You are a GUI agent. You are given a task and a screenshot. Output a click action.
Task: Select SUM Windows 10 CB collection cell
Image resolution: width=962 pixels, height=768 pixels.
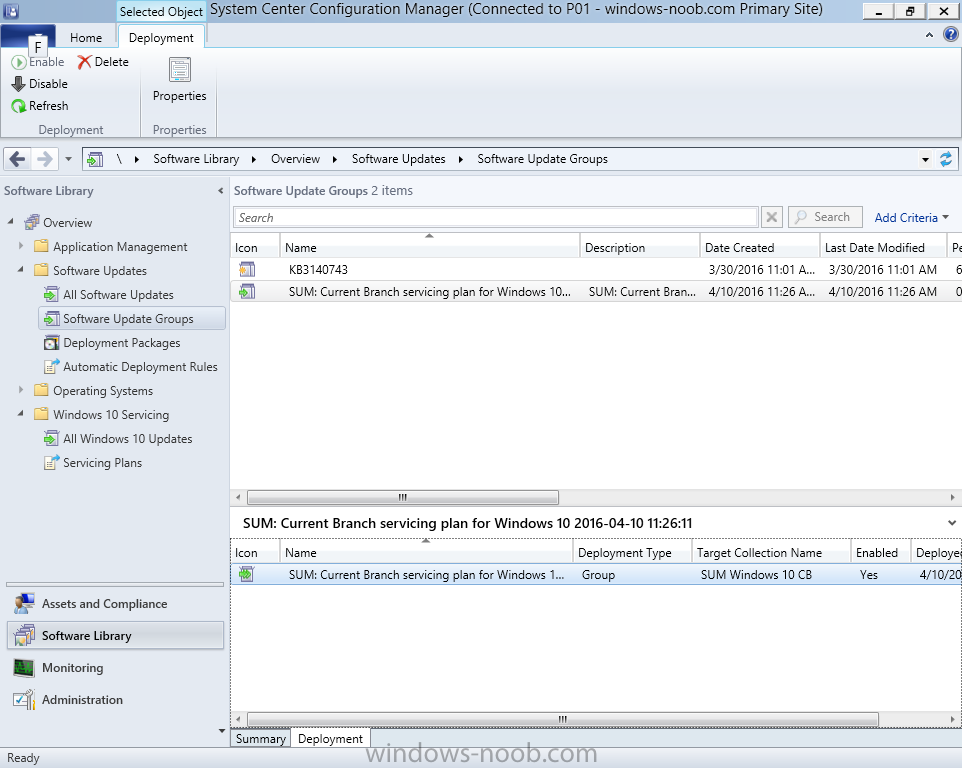coord(756,575)
